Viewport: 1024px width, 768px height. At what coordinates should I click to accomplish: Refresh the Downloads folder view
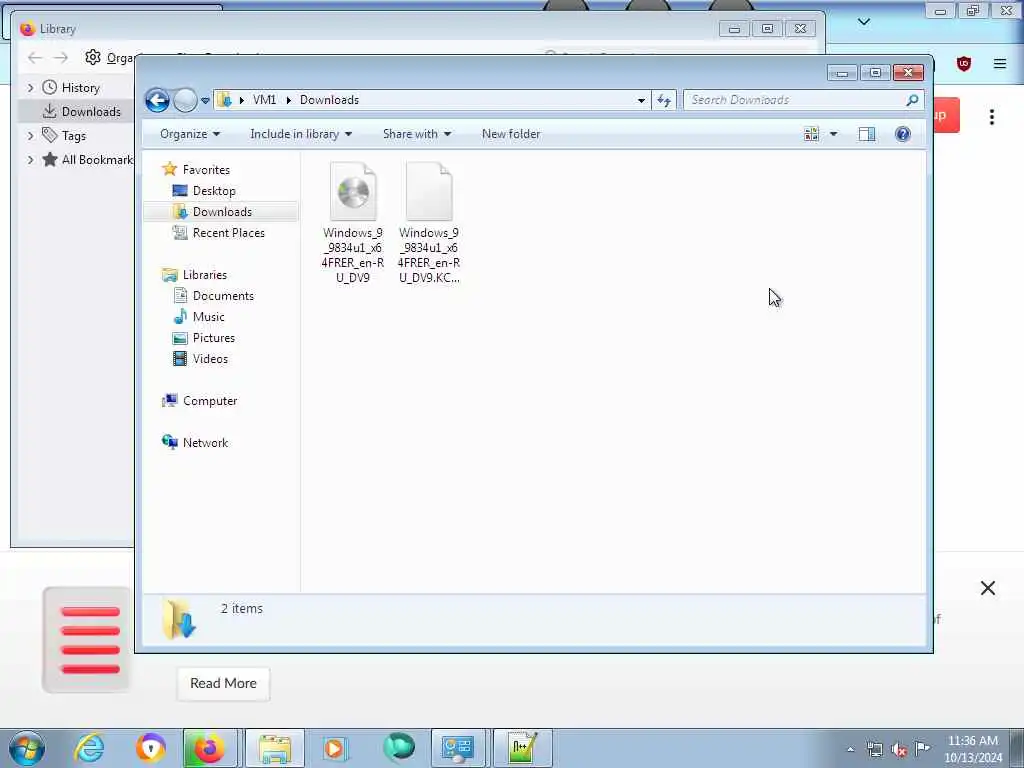[664, 100]
